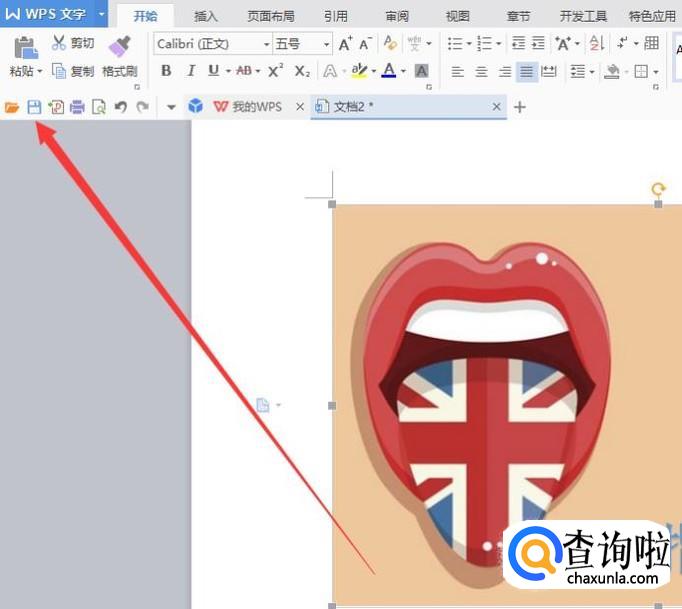This screenshot has height=609, width=682.
Task: Click the Undo arrow
Action: pyautogui.click(x=120, y=107)
